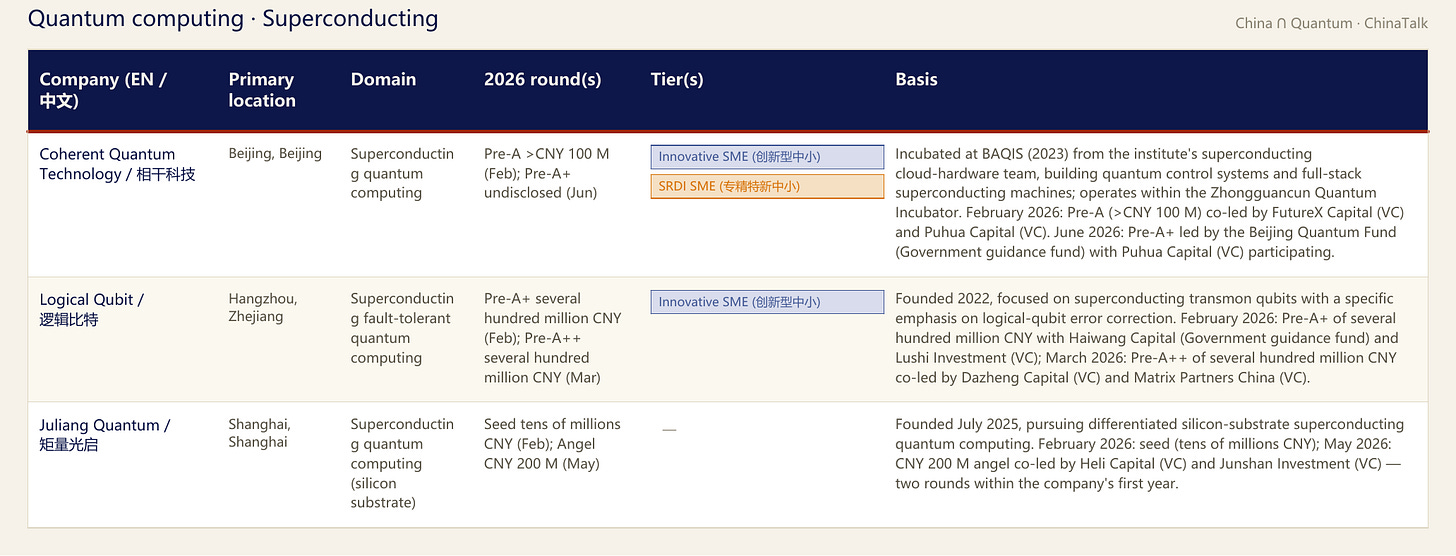The height and width of the screenshot is (556, 1456).
Task: Select the 2026 round(s) column header
Action: [542, 80]
